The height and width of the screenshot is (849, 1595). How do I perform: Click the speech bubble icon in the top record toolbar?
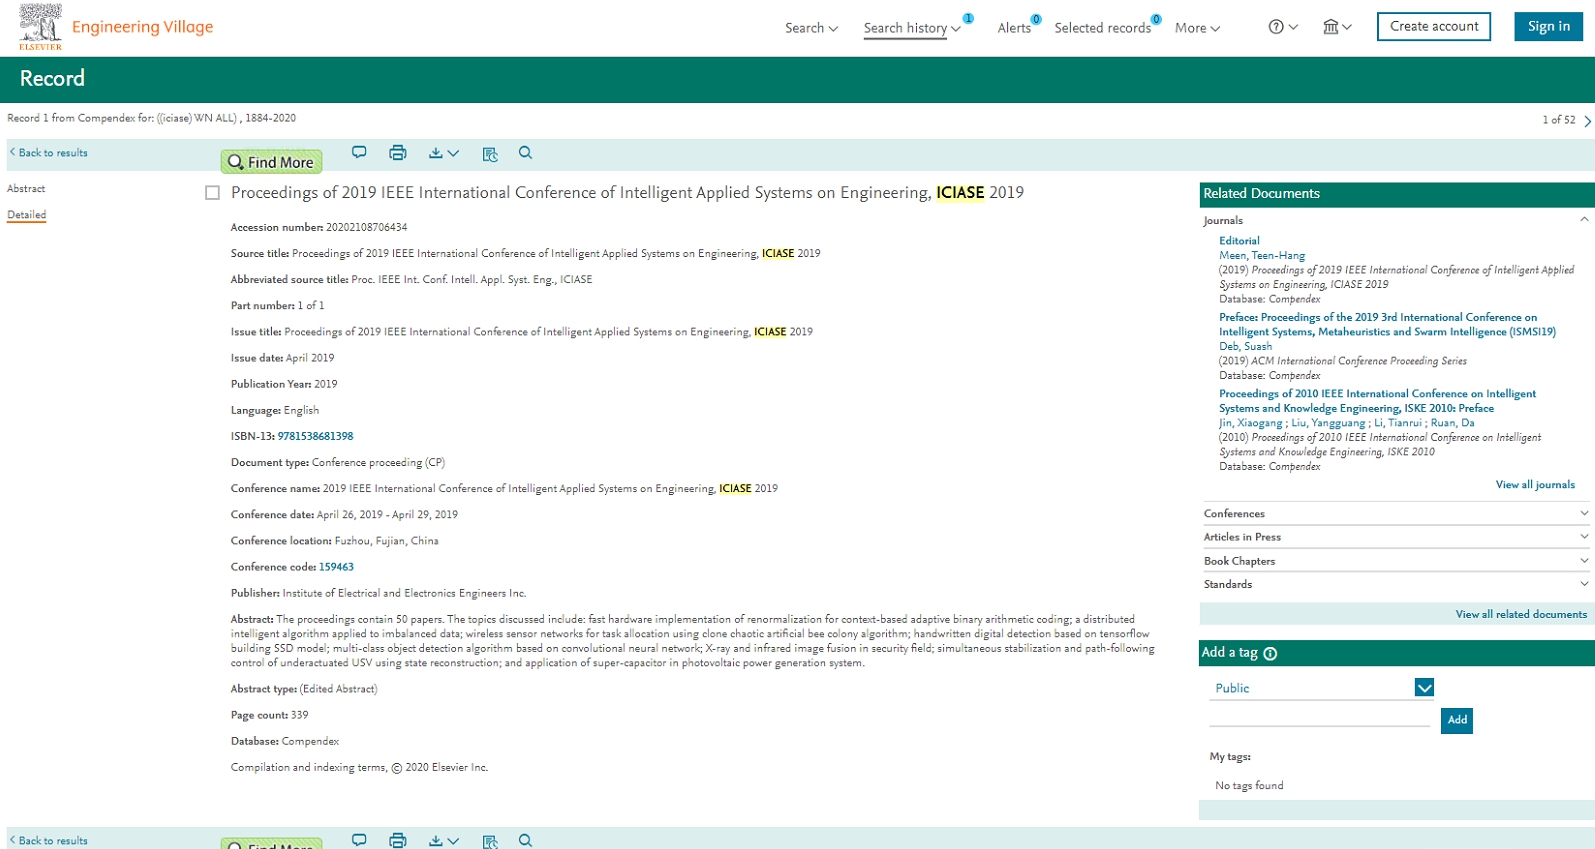[x=359, y=152]
